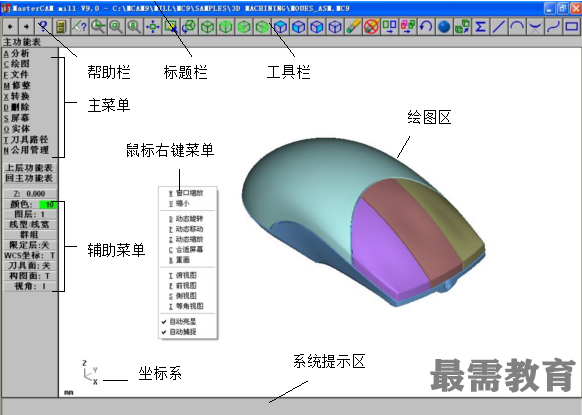Select the delete pencil-eraser icon
The width and height of the screenshot is (582, 415).
click(353, 27)
